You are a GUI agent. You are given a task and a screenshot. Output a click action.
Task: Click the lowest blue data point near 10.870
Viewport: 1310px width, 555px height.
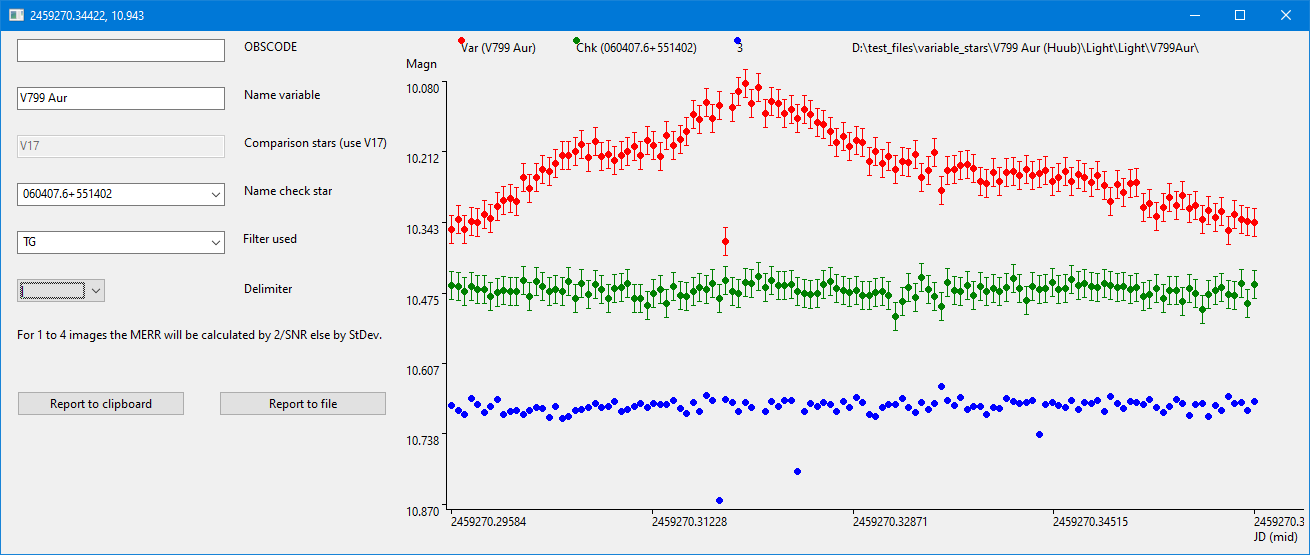719,500
